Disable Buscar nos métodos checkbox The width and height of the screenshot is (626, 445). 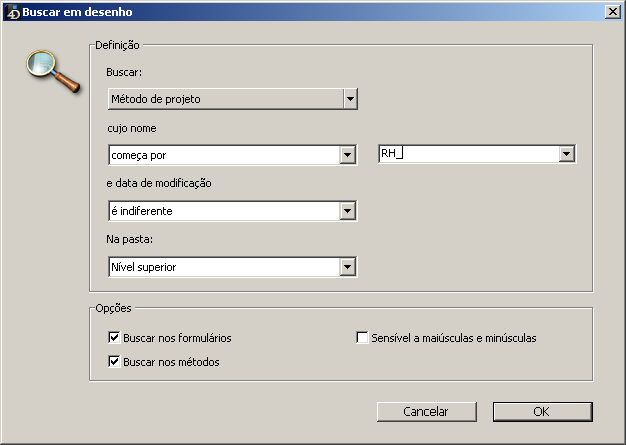point(114,361)
